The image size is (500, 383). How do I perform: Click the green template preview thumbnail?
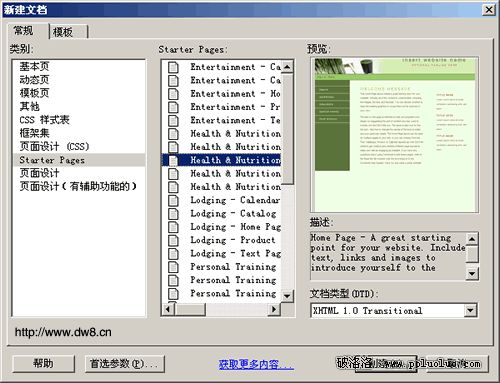click(x=395, y=135)
